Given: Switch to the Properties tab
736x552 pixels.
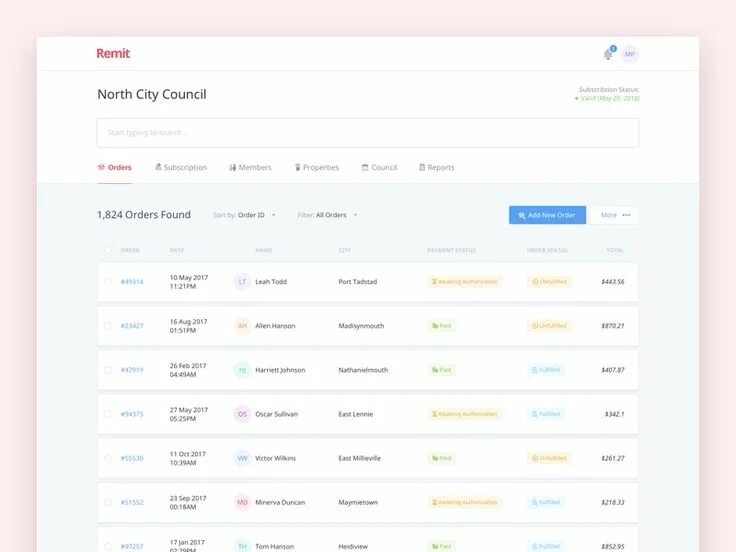Looking at the screenshot, I should 317,167.
